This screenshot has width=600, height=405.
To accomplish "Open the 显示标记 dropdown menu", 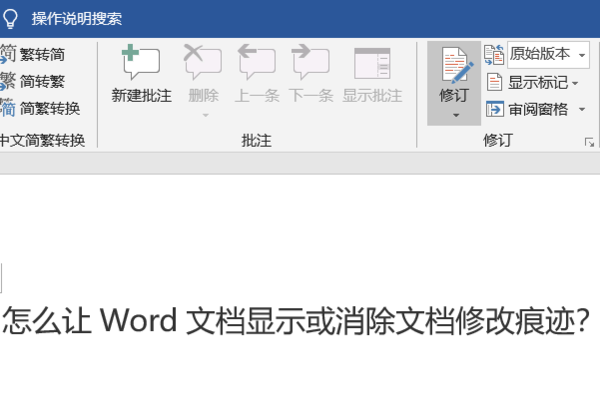I will [x=533, y=82].
